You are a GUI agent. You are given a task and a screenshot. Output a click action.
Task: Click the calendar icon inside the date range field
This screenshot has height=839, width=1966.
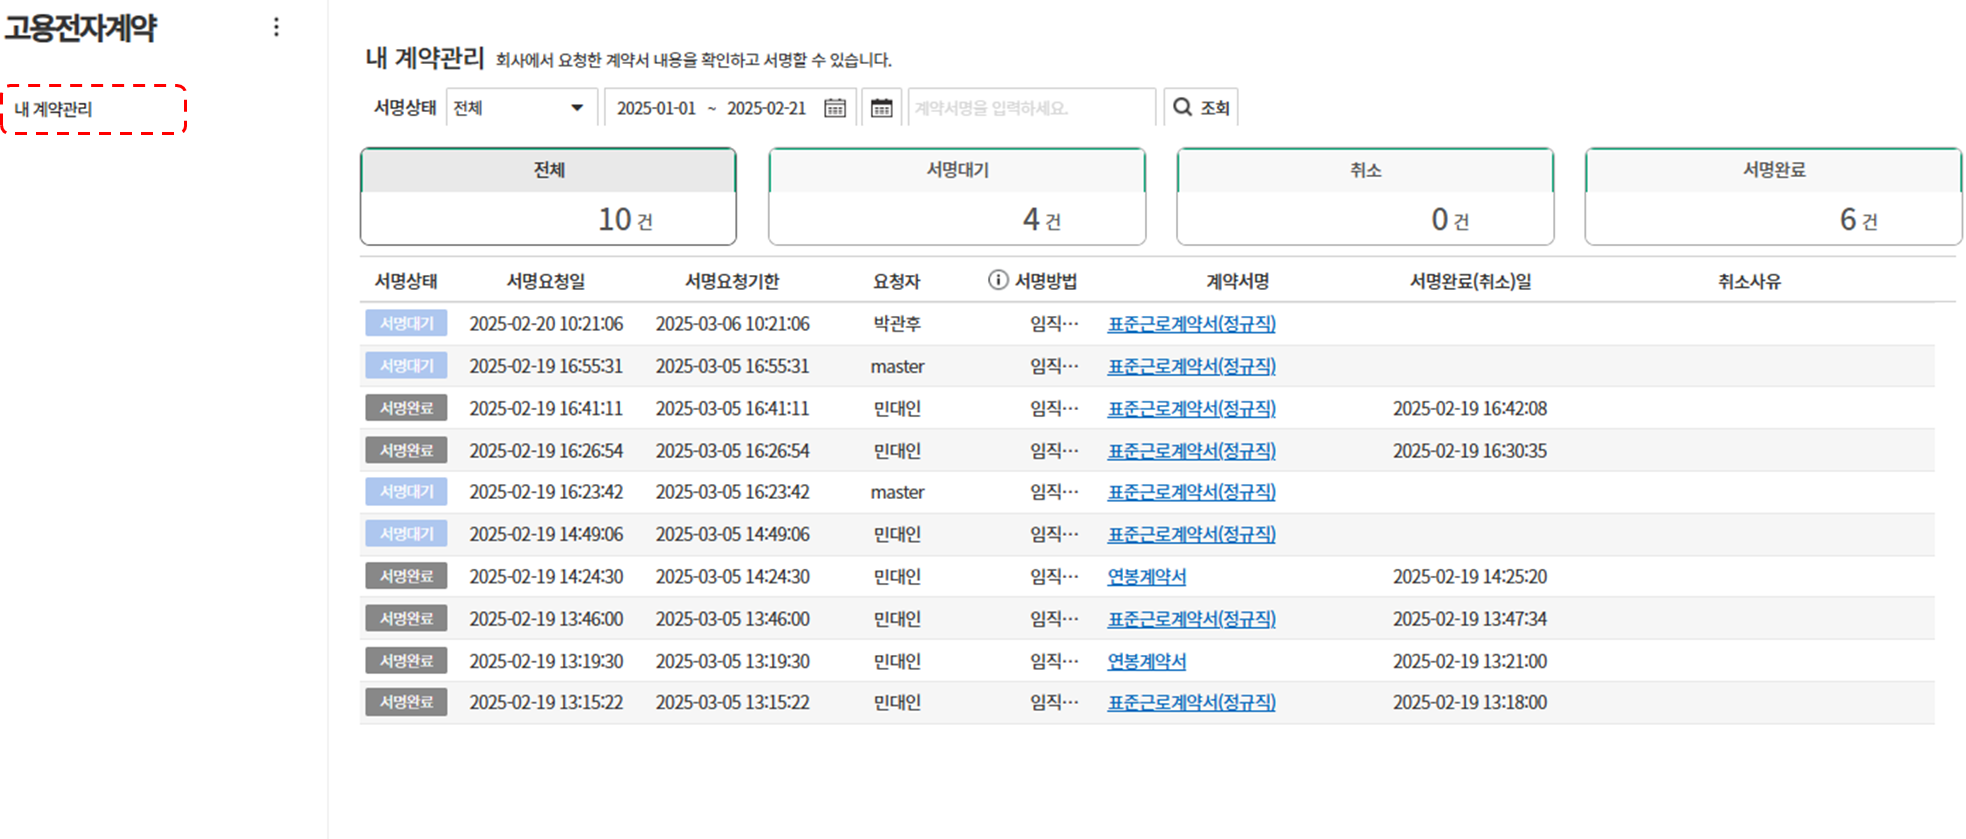[x=834, y=108]
